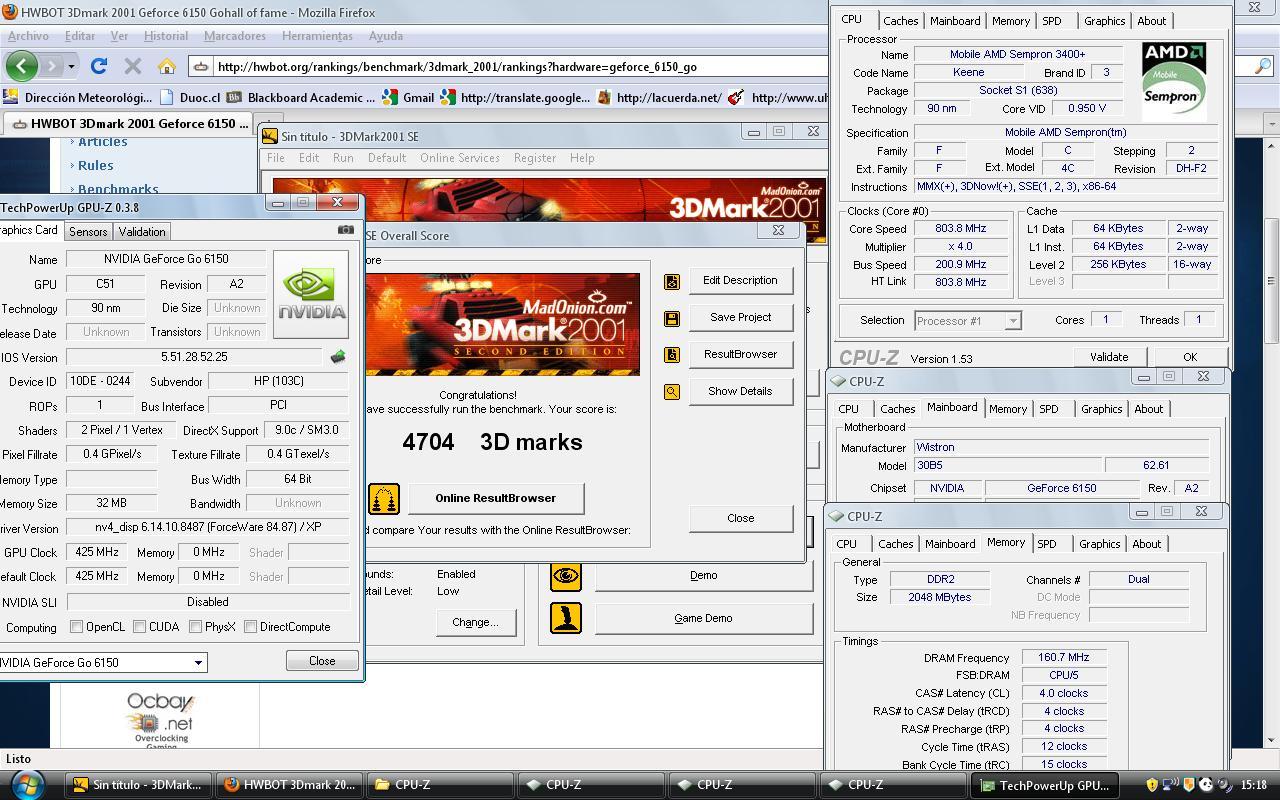Click the magnifier icon beside Show Details

pos(672,392)
